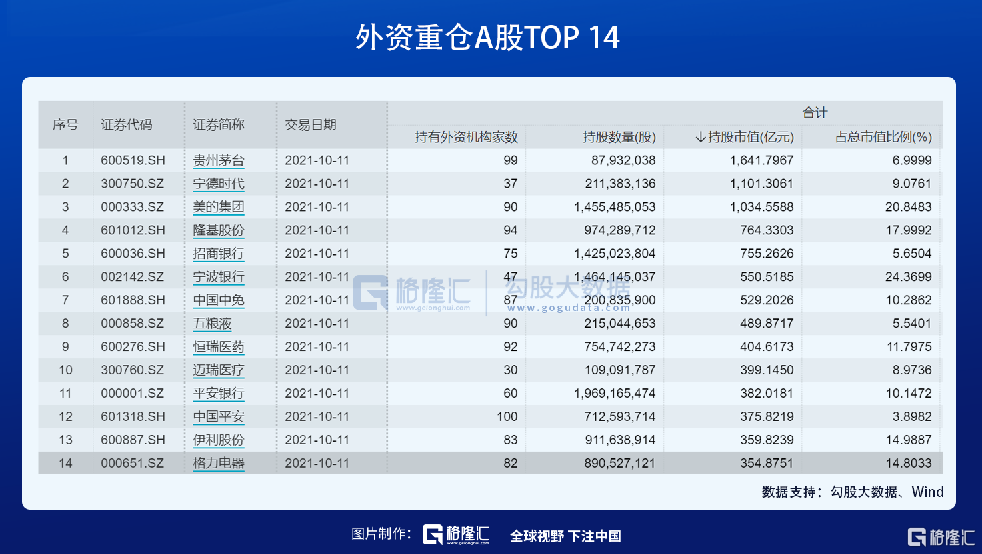Image resolution: width=982 pixels, height=554 pixels.
Task: Click the 占总市值比例(%) column header
Action: 883,137
